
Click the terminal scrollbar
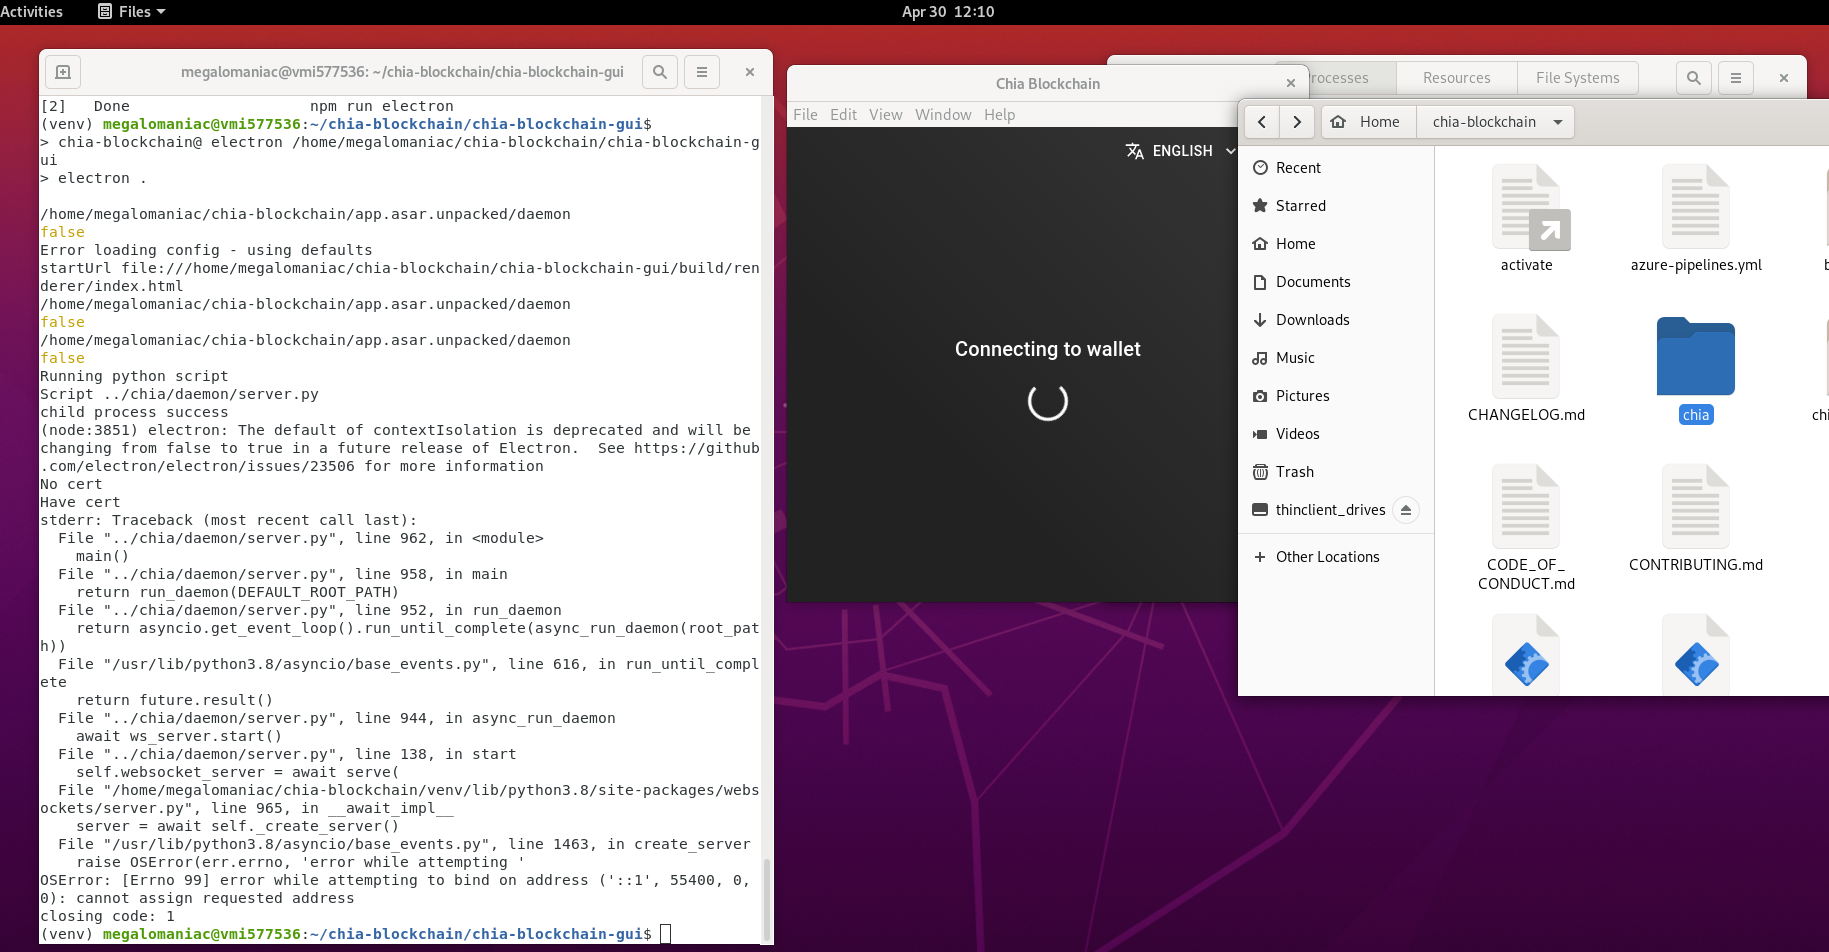[767, 899]
